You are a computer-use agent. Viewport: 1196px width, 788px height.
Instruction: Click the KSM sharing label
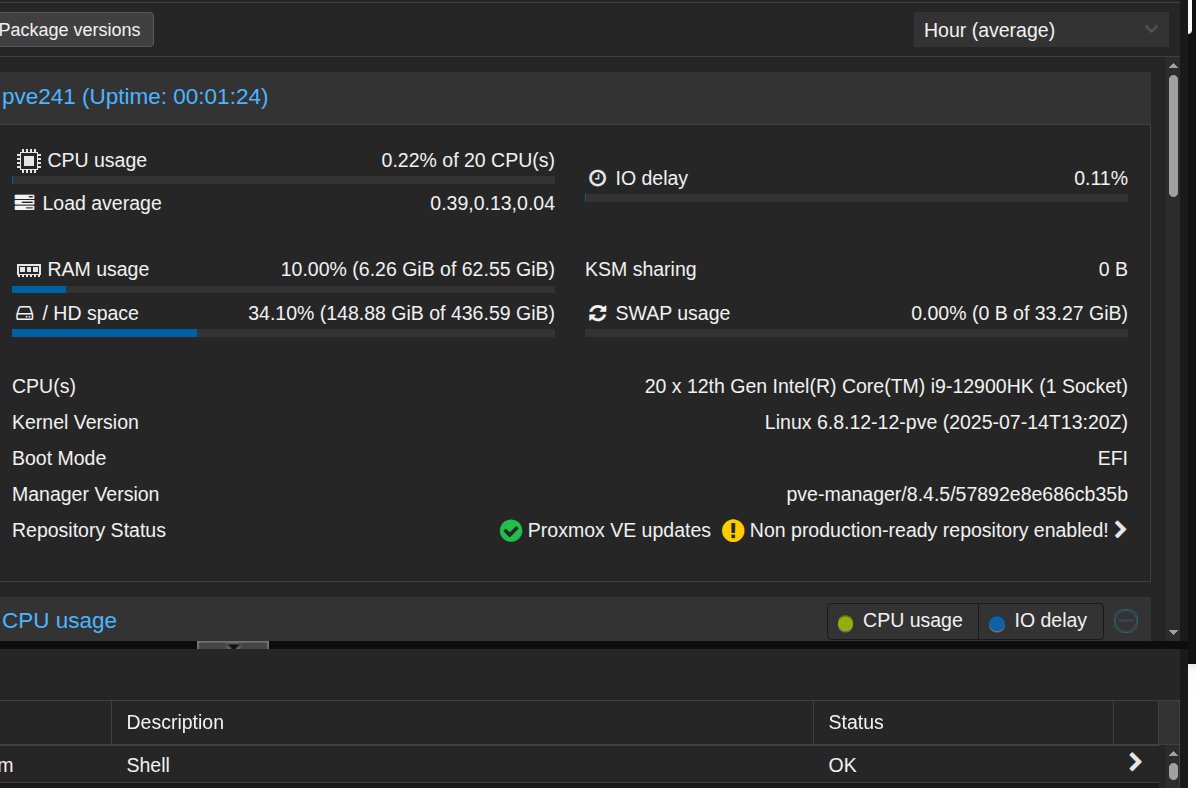pos(641,269)
